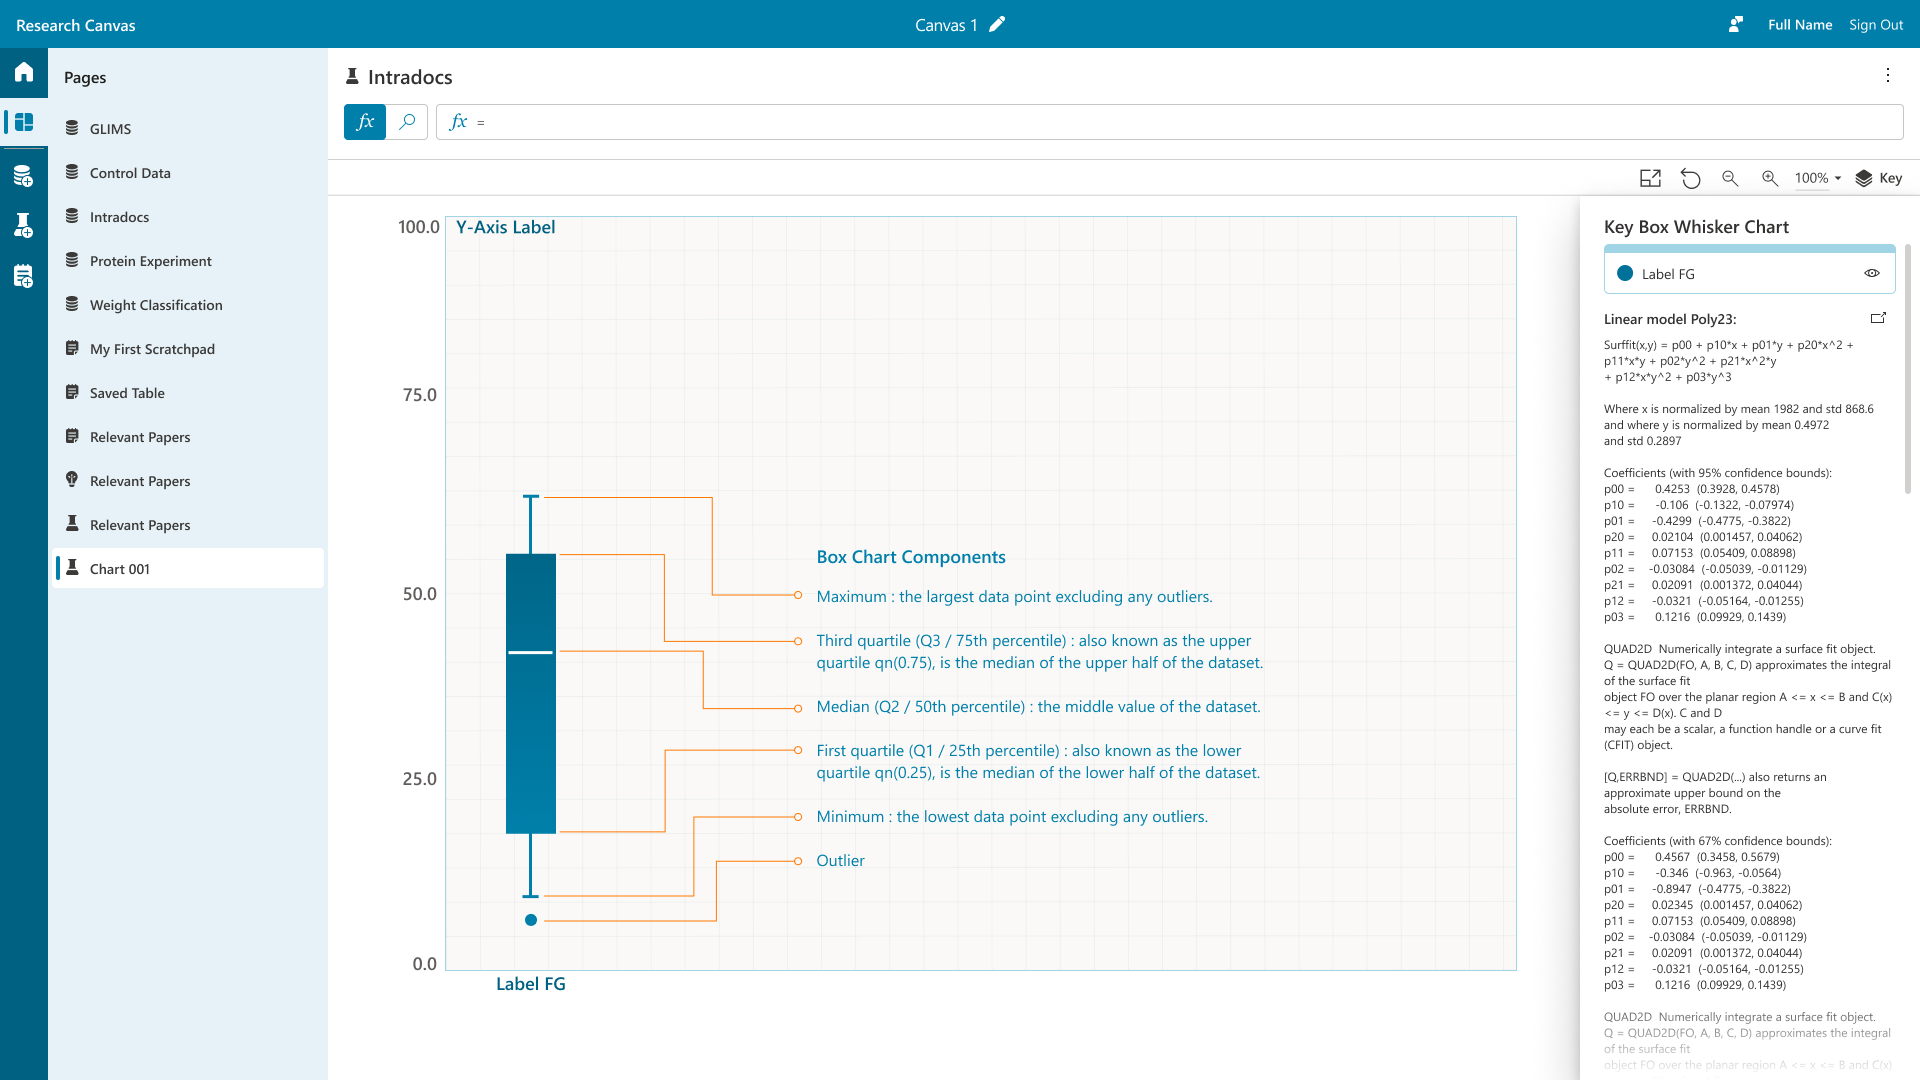Select the Protein Experiment page
The height and width of the screenshot is (1080, 1920).
(150, 261)
